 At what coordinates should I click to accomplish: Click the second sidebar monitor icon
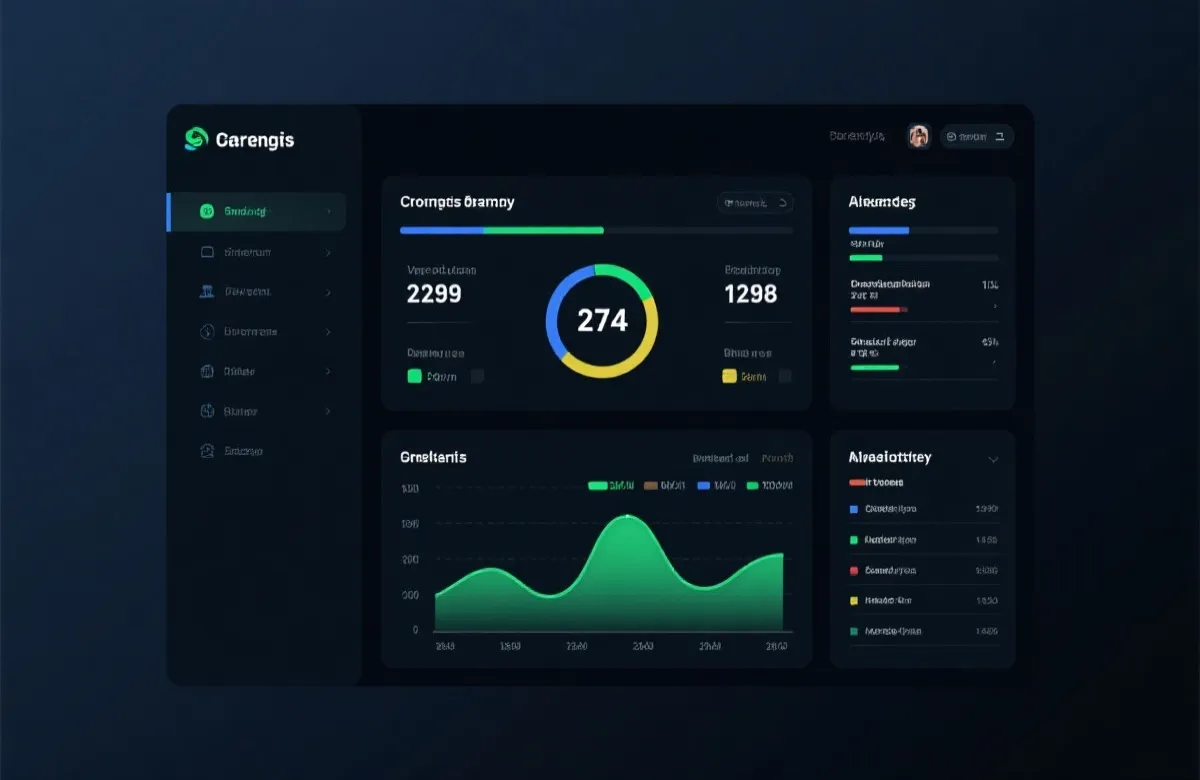(207, 252)
